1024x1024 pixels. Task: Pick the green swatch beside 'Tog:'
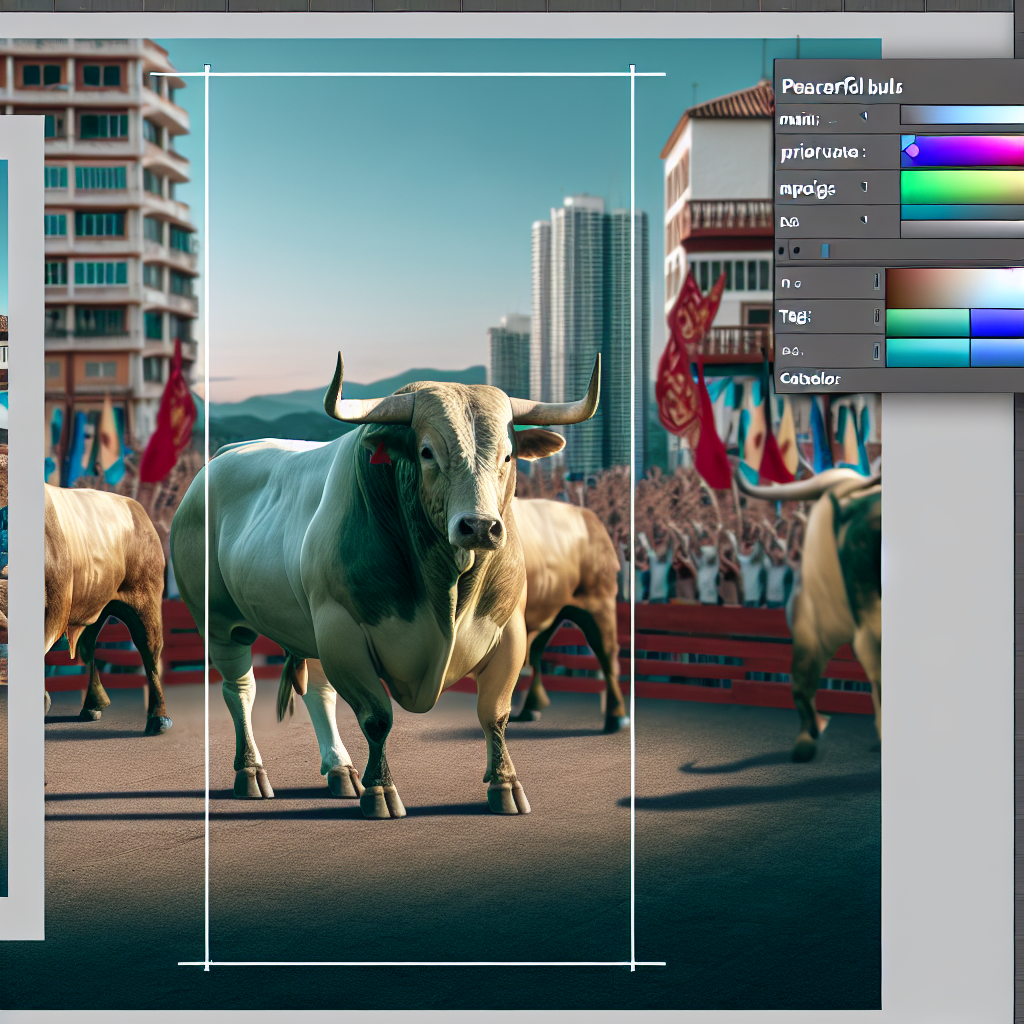pyautogui.click(x=927, y=322)
